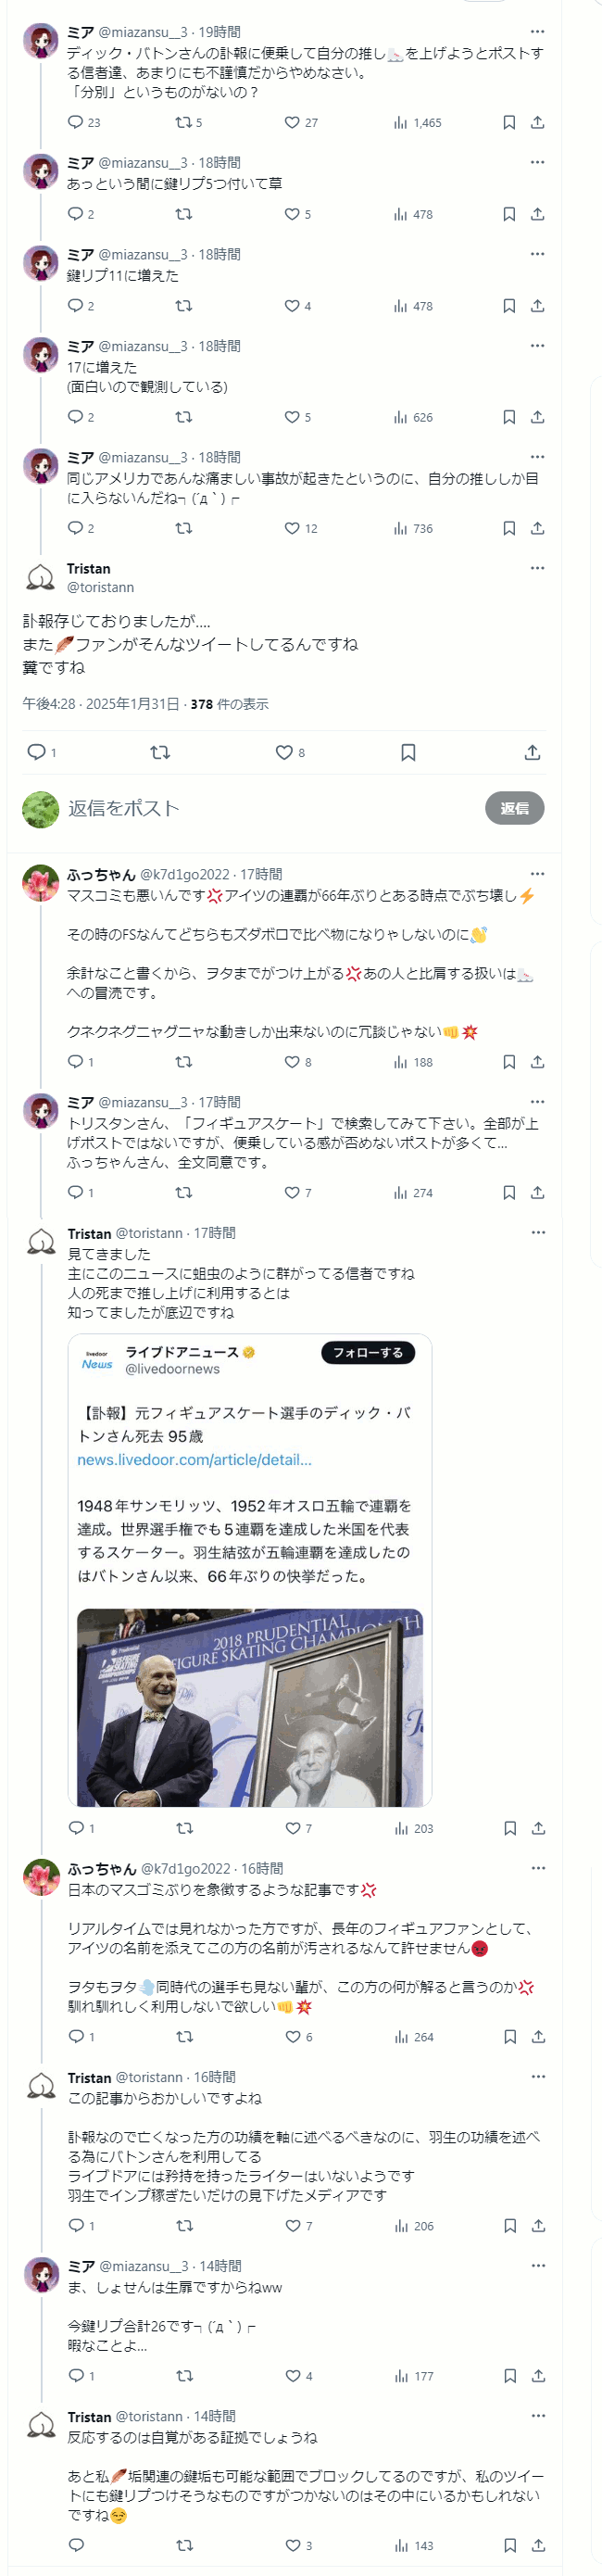The width and height of the screenshot is (602, 2576).
Task: Bookmark ふっちゃん's reply with 188 views
Action: (509, 1062)
